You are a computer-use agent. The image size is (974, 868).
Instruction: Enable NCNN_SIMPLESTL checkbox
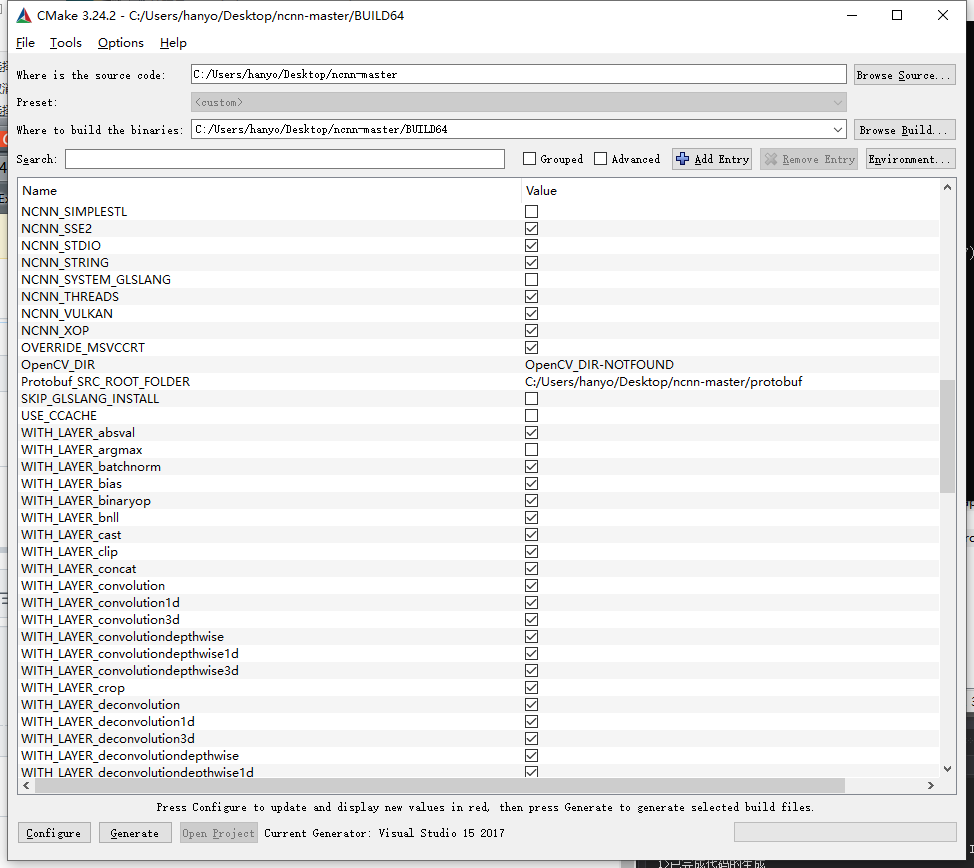[531, 211]
